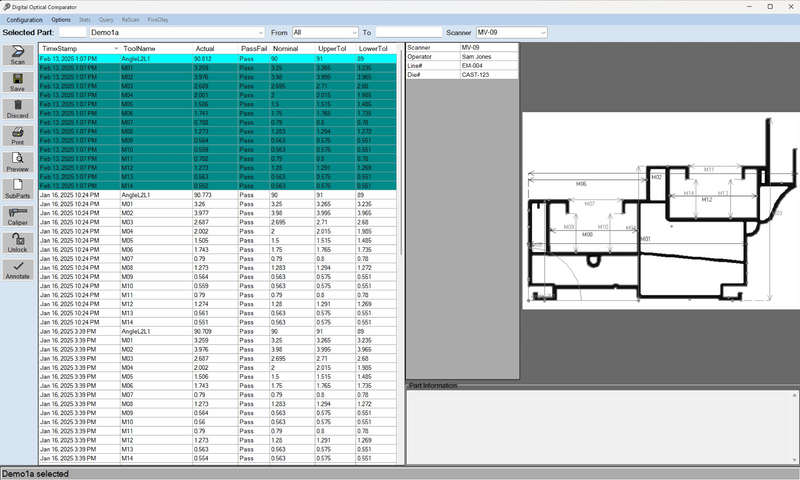Click the Selected Part number input box
This screenshot has height=480, width=800.
73,32
